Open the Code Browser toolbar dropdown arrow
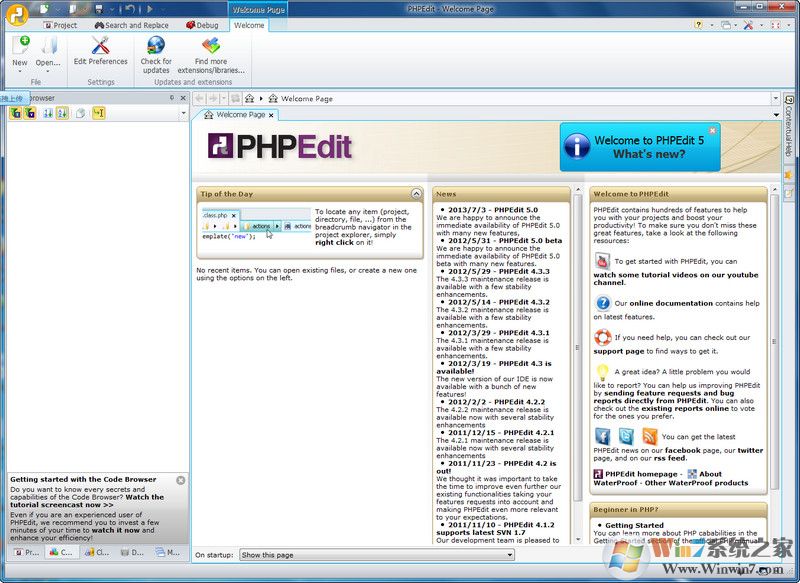Viewport: 800px width, 583px height. [x=182, y=113]
